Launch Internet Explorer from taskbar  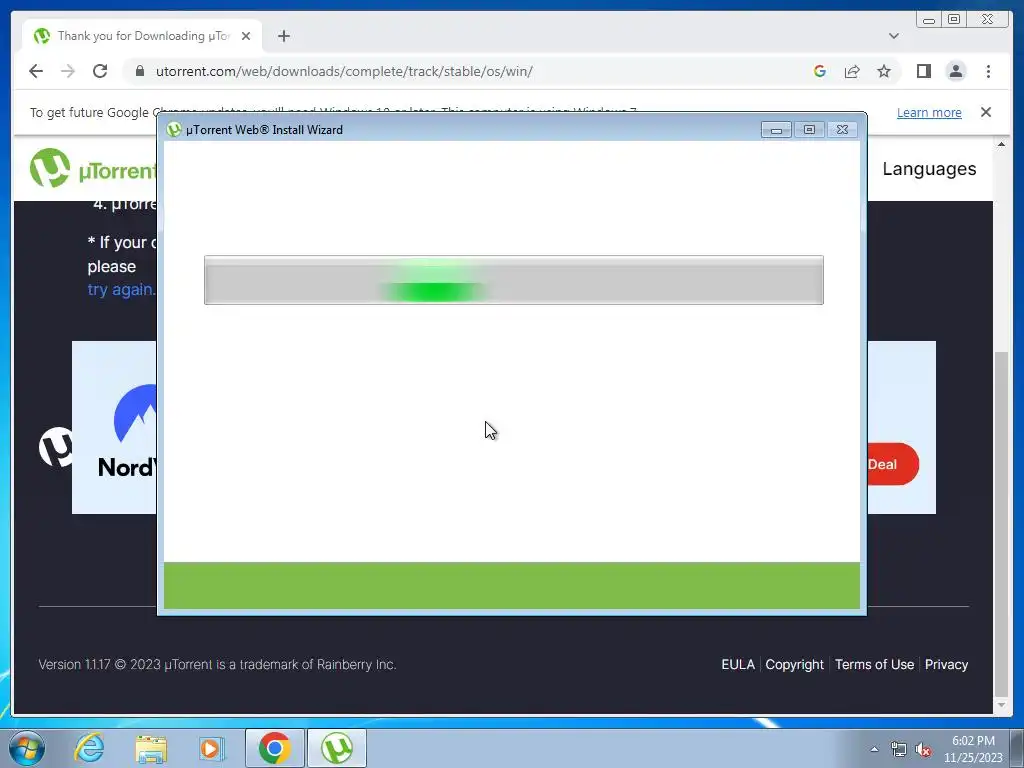(x=89, y=748)
